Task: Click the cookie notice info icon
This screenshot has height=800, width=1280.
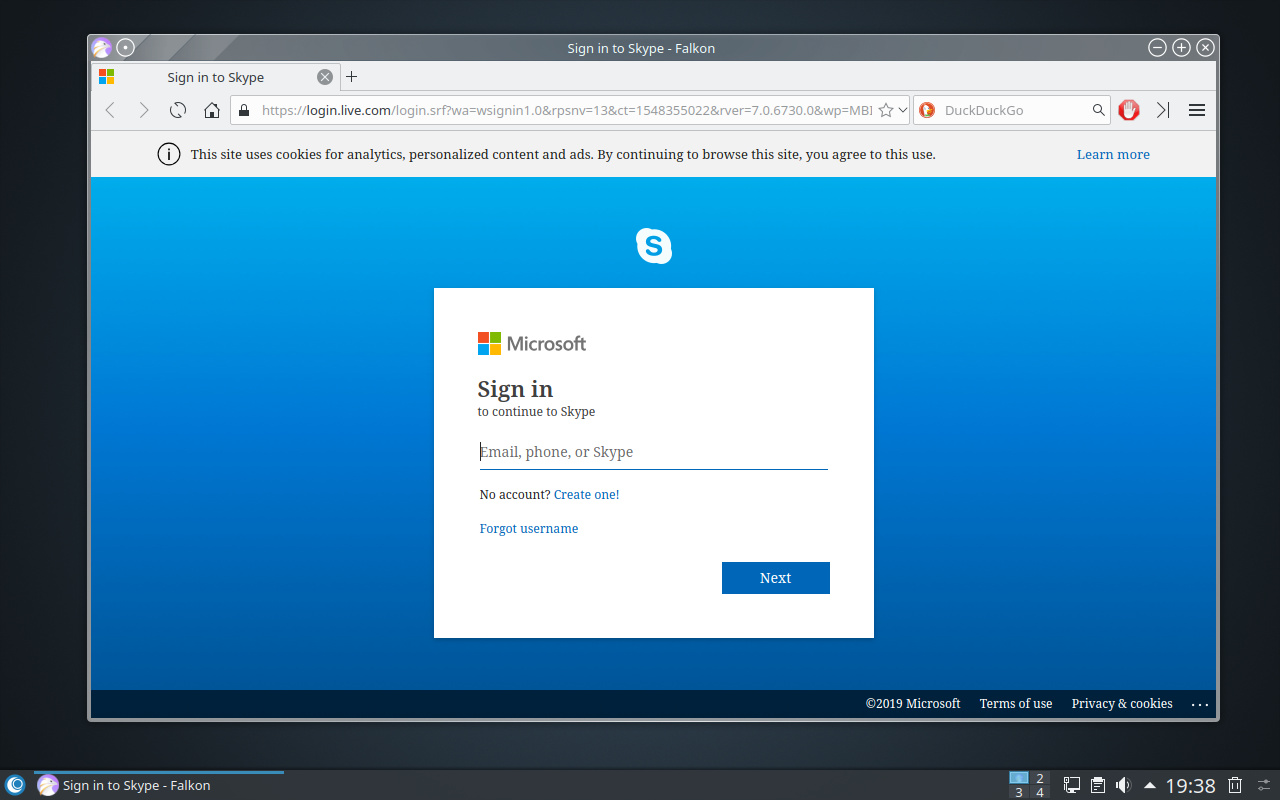Action: pyautogui.click(x=169, y=154)
